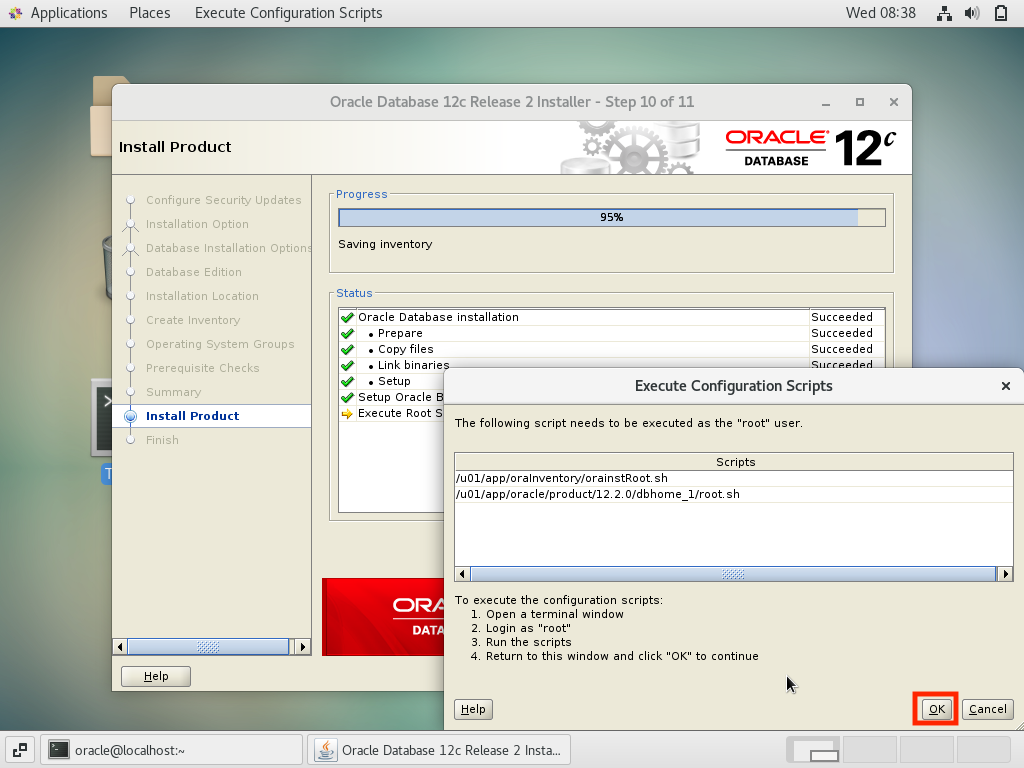This screenshot has width=1024, height=768.
Task: Select the Setup status row
Action: pos(392,381)
